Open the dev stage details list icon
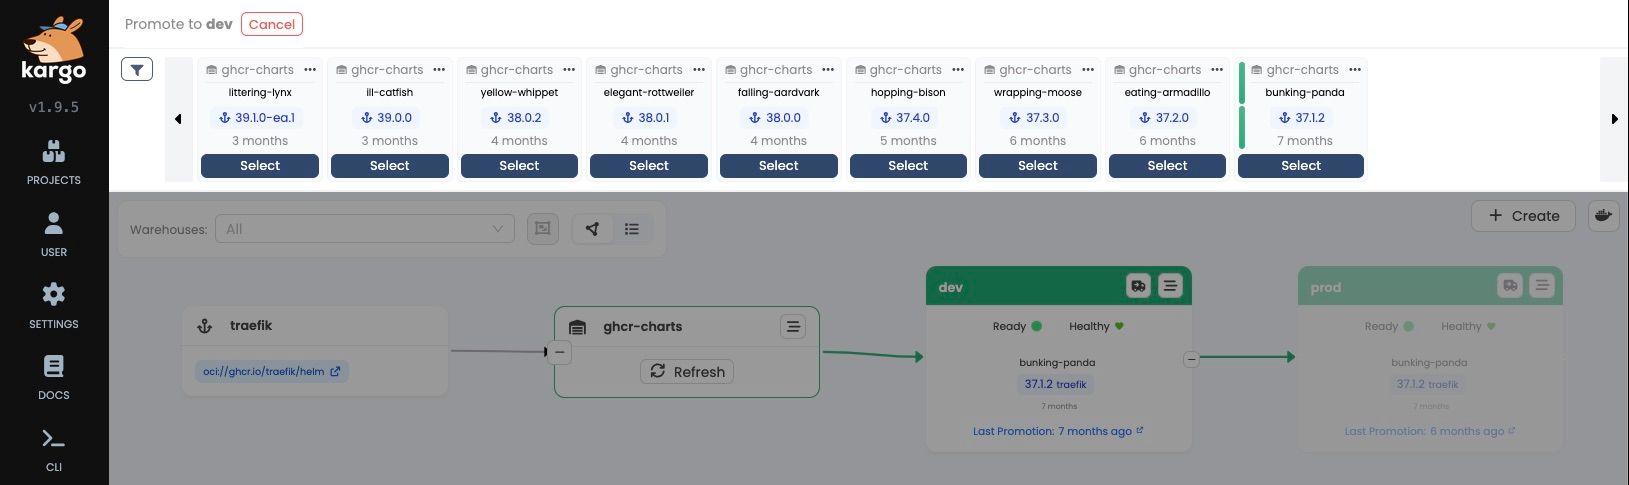Image resolution: width=1629 pixels, height=485 pixels. (x=1170, y=287)
